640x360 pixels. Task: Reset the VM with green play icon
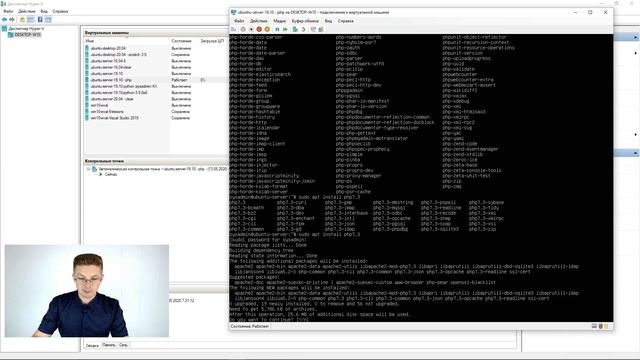point(285,29)
